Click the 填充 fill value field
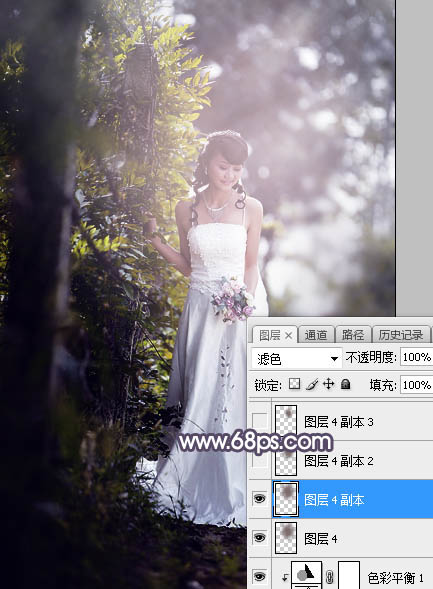The image size is (433, 589). click(416, 384)
